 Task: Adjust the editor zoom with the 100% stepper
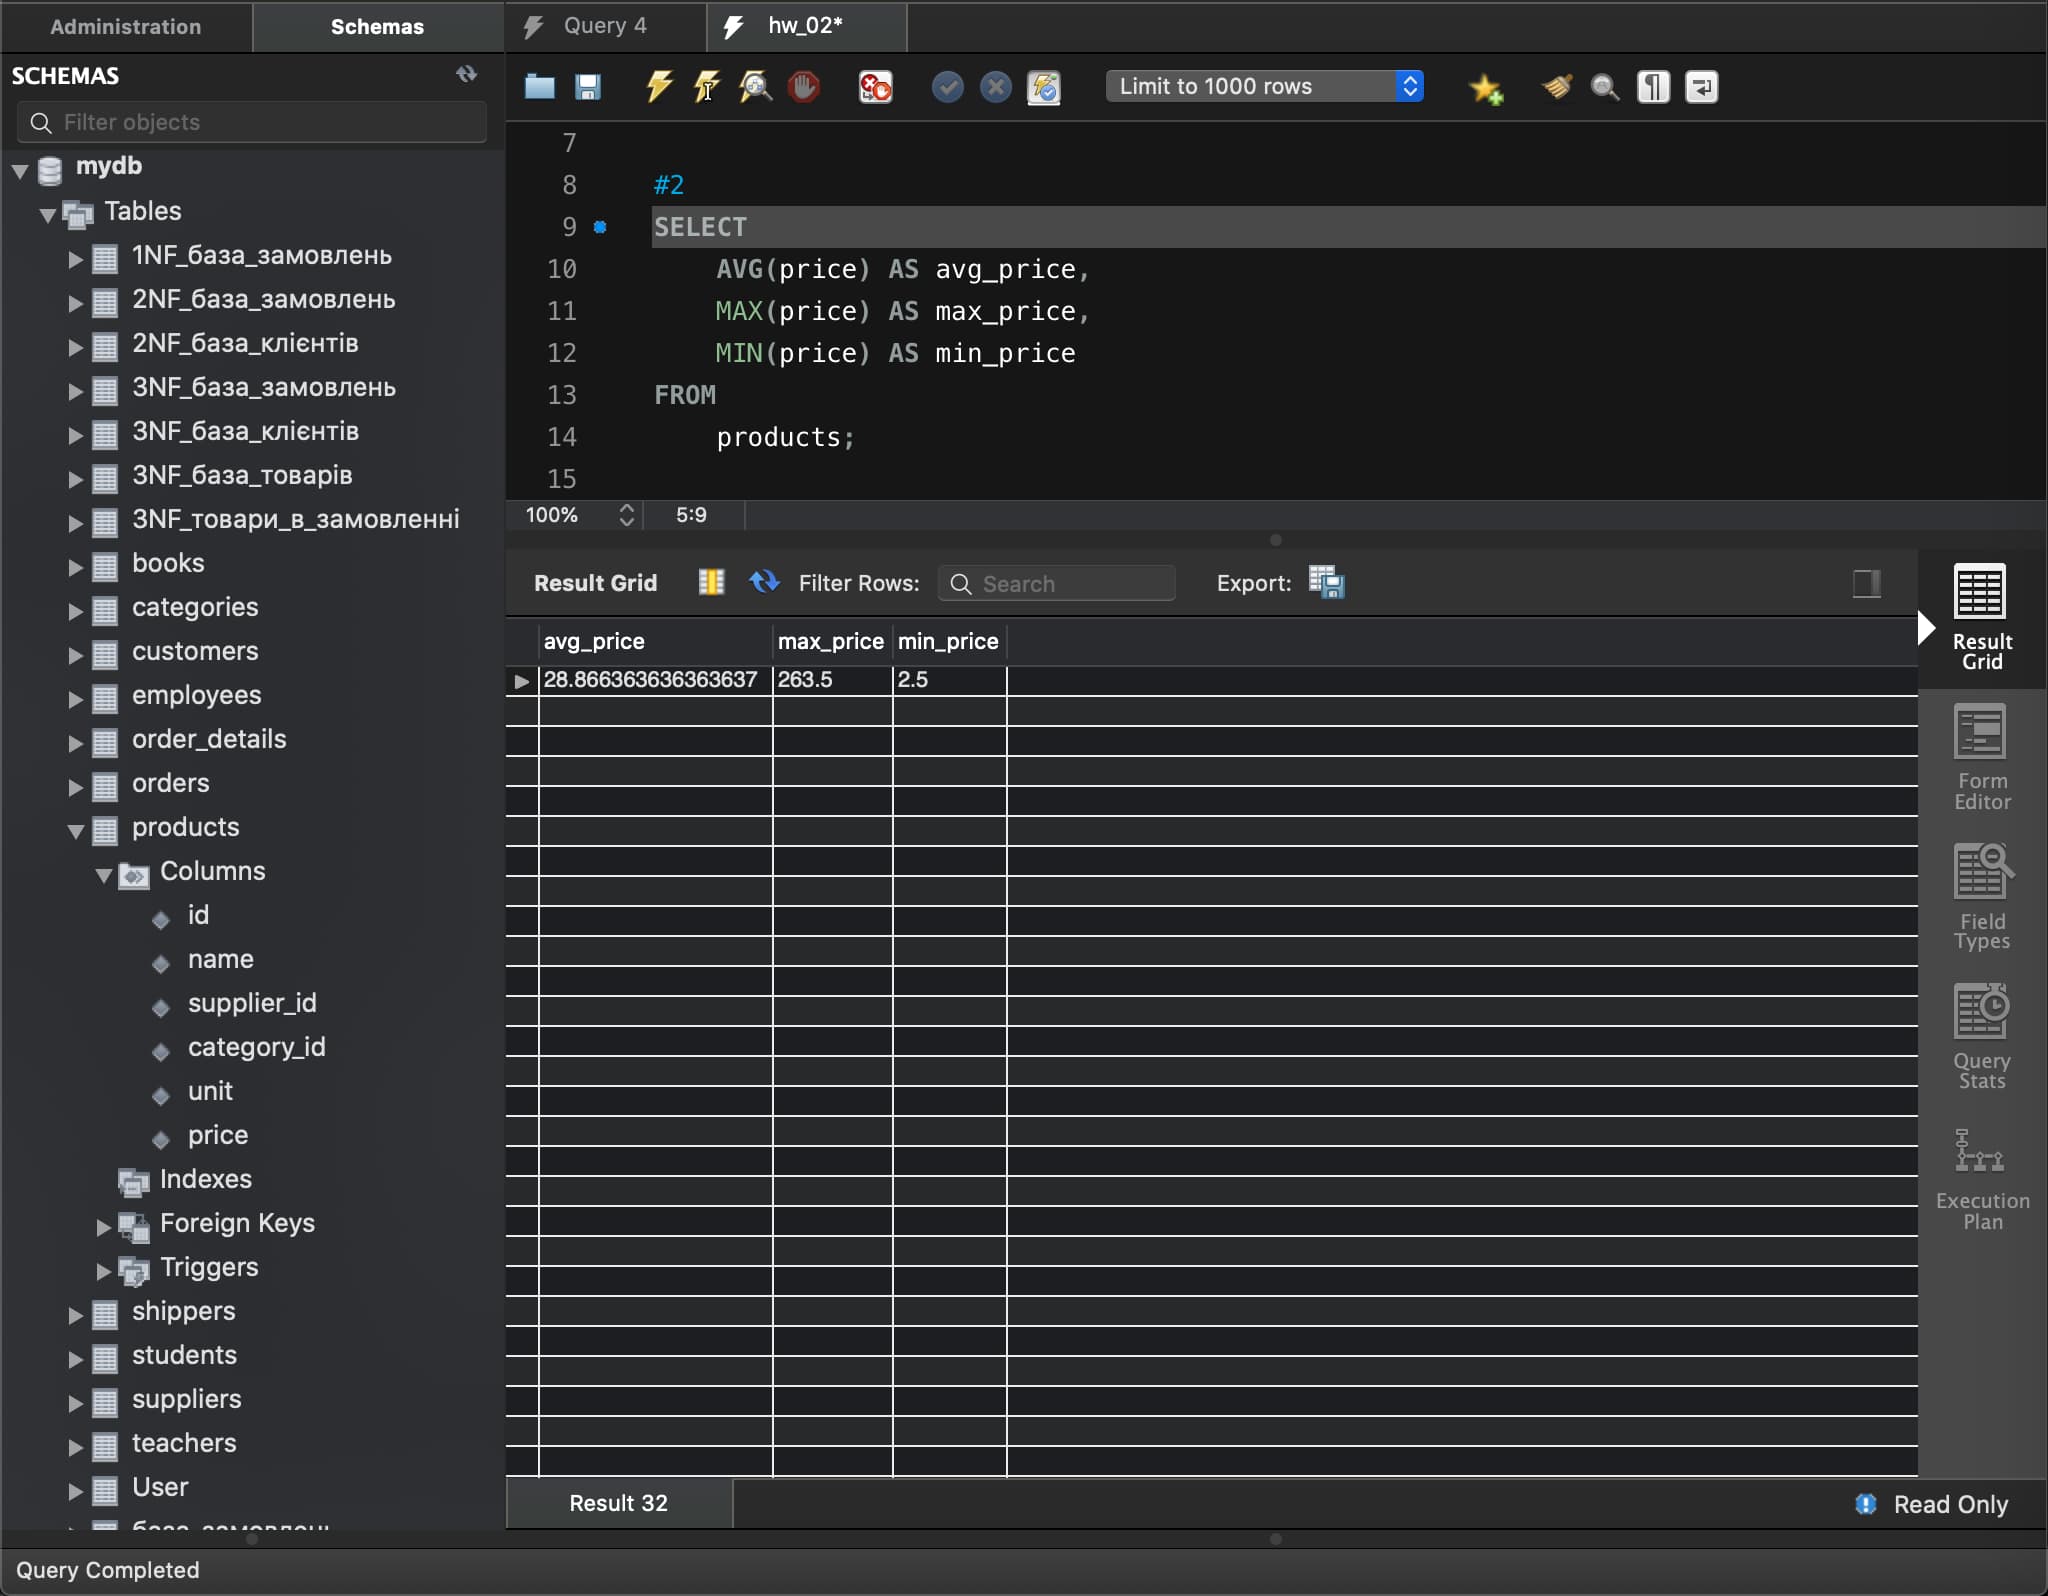pyautogui.click(x=627, y=514)
